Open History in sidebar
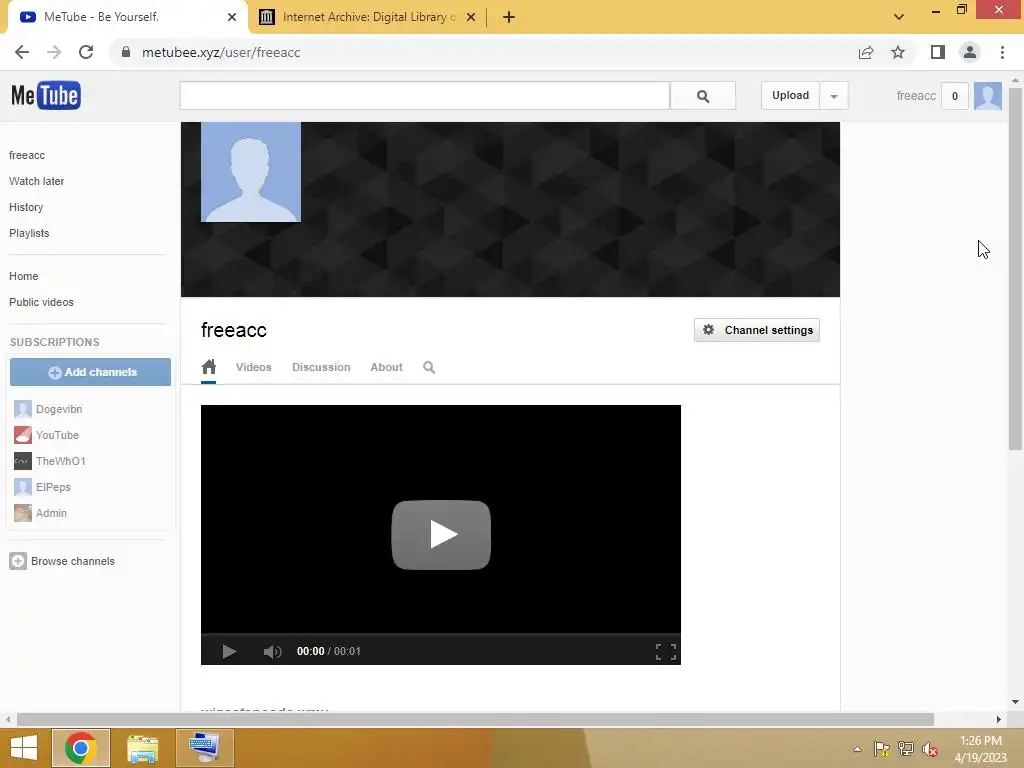The width and height of the screenshot is (1024, 768). coord(26,207)
